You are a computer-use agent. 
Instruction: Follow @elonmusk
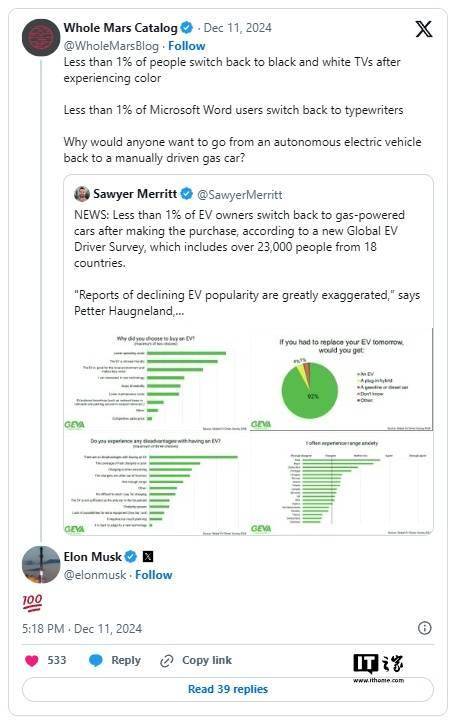[x=154, y=575]
